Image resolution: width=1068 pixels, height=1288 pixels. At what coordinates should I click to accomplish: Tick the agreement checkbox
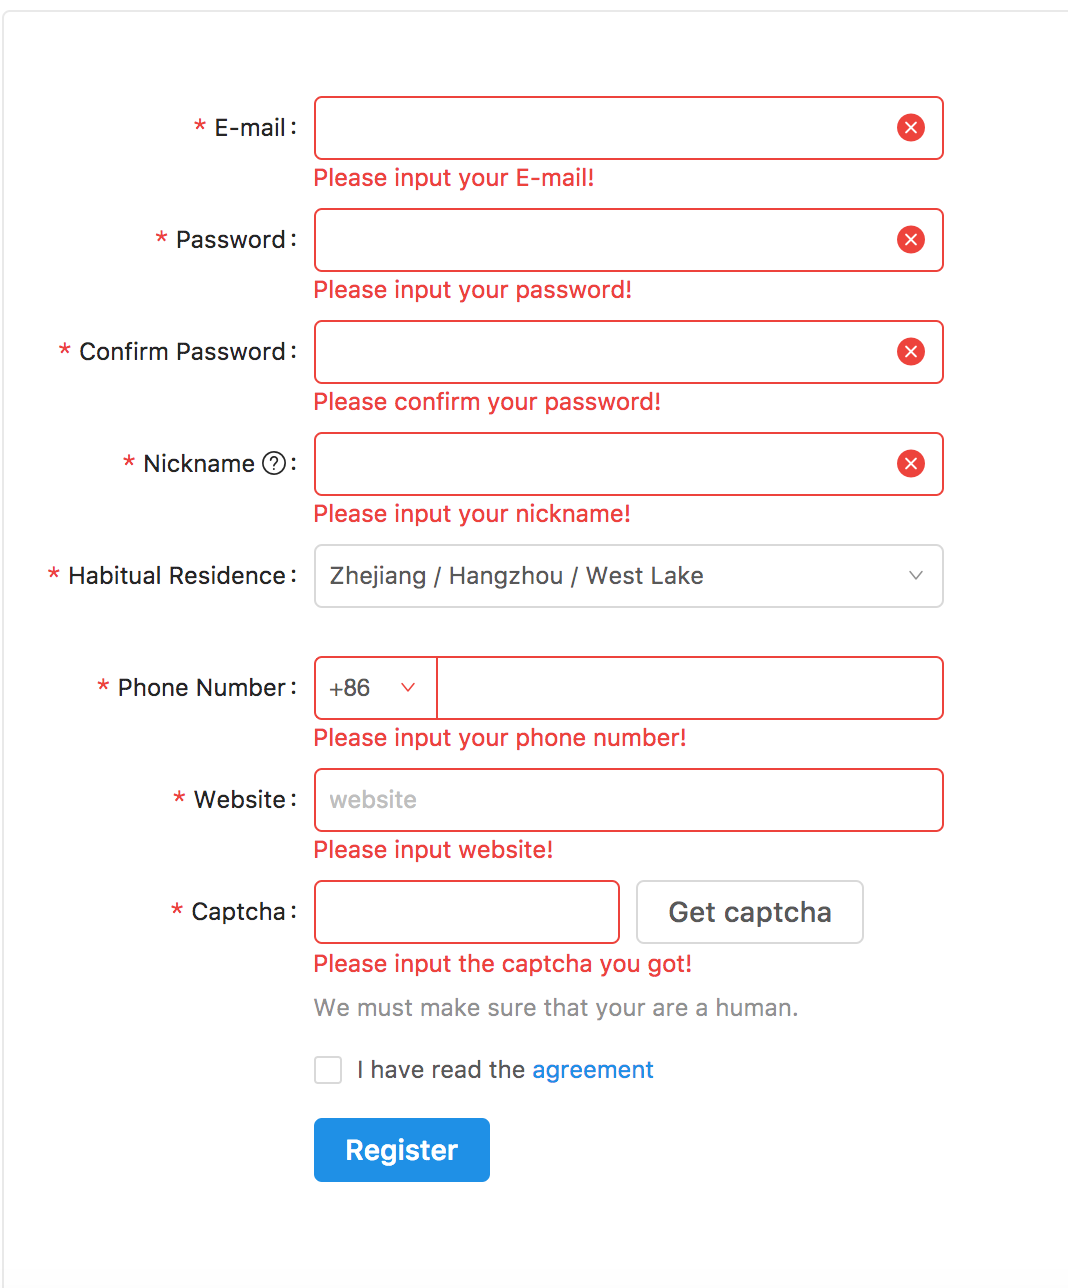[328, 1070]
